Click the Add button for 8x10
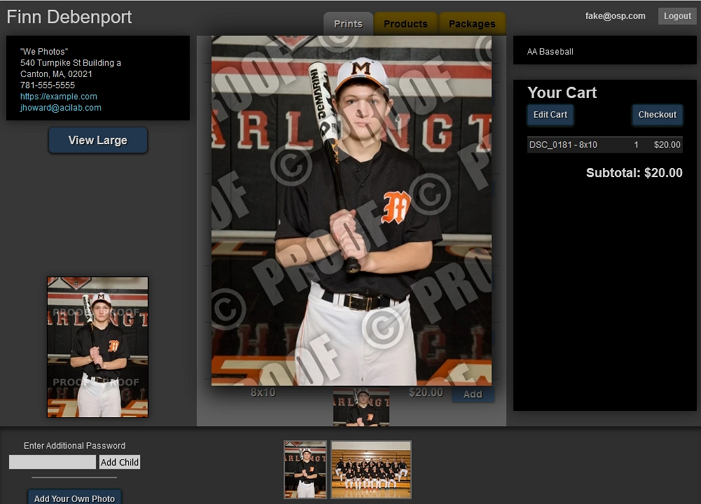This screenshot has height=504, width=701. click(472, 394)
